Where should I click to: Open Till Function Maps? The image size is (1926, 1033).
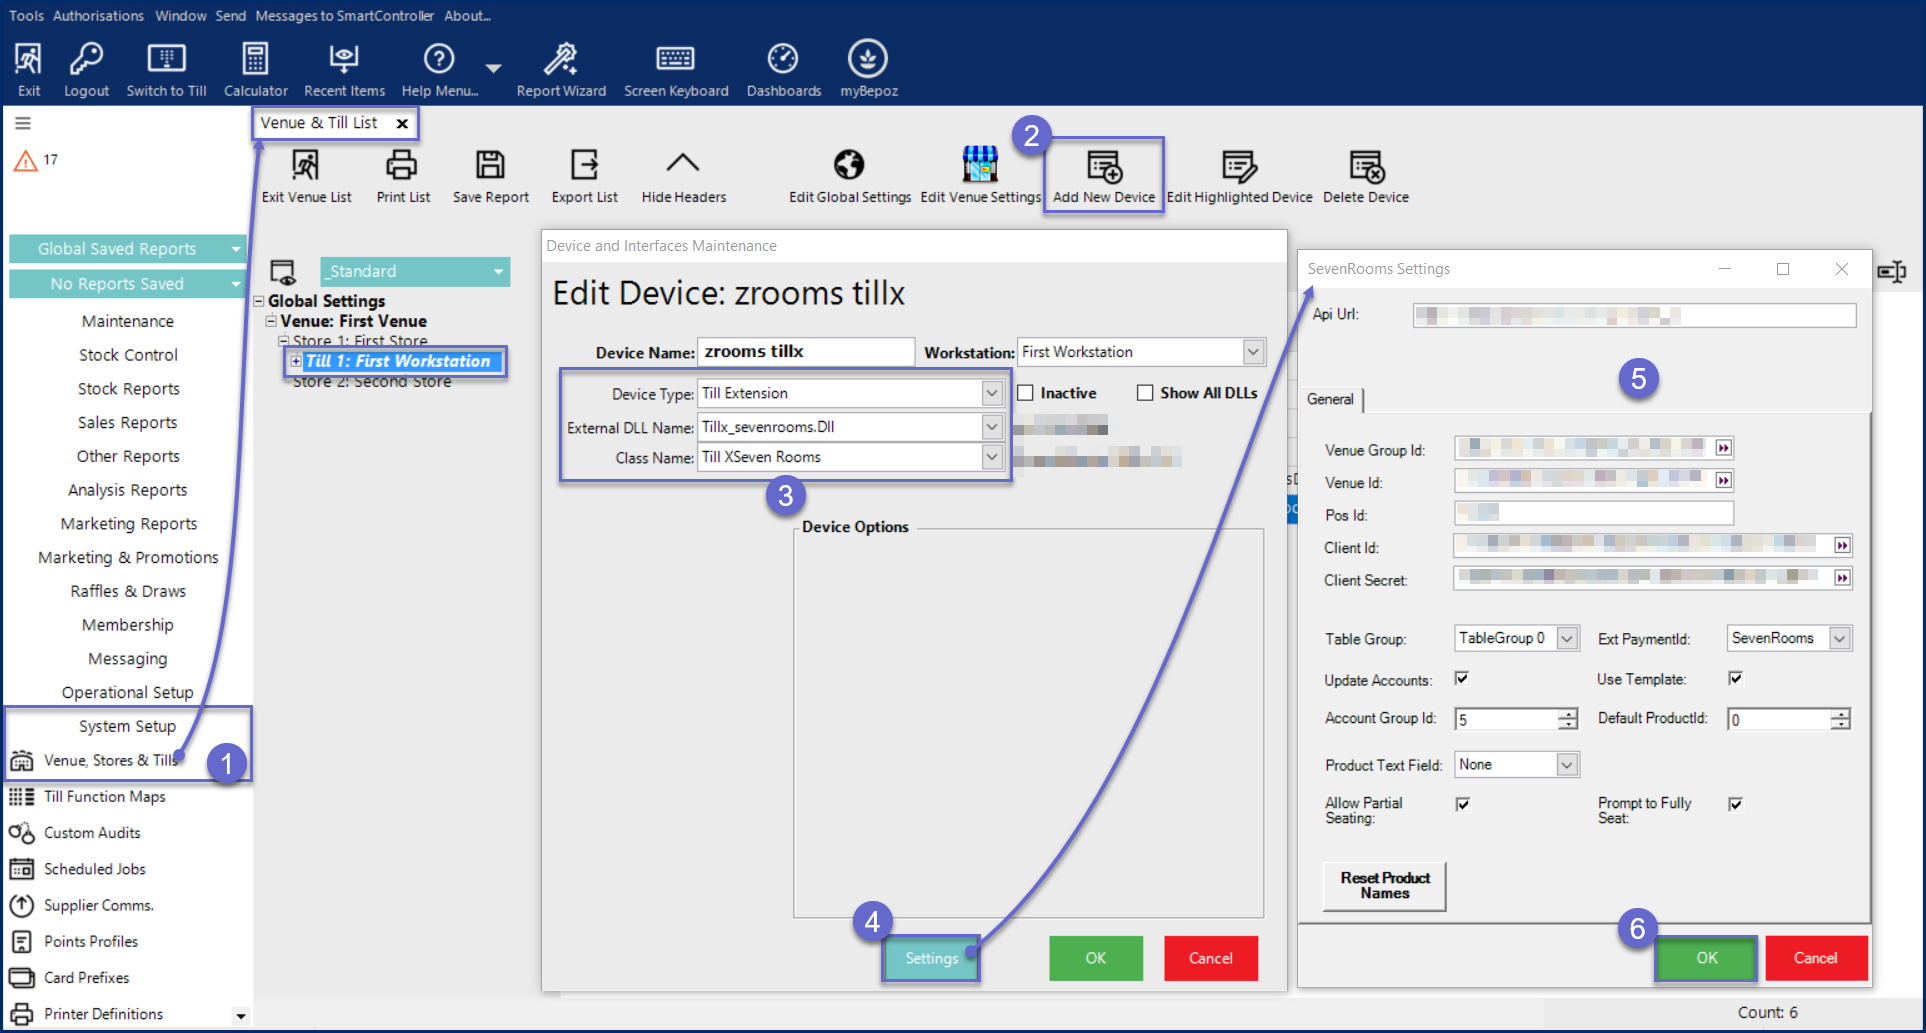tap(105, 797)
